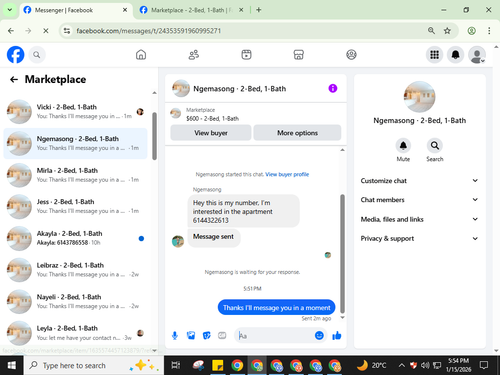Stop loading the page
The image size is (500, 375).
click(x=46, y=31)
